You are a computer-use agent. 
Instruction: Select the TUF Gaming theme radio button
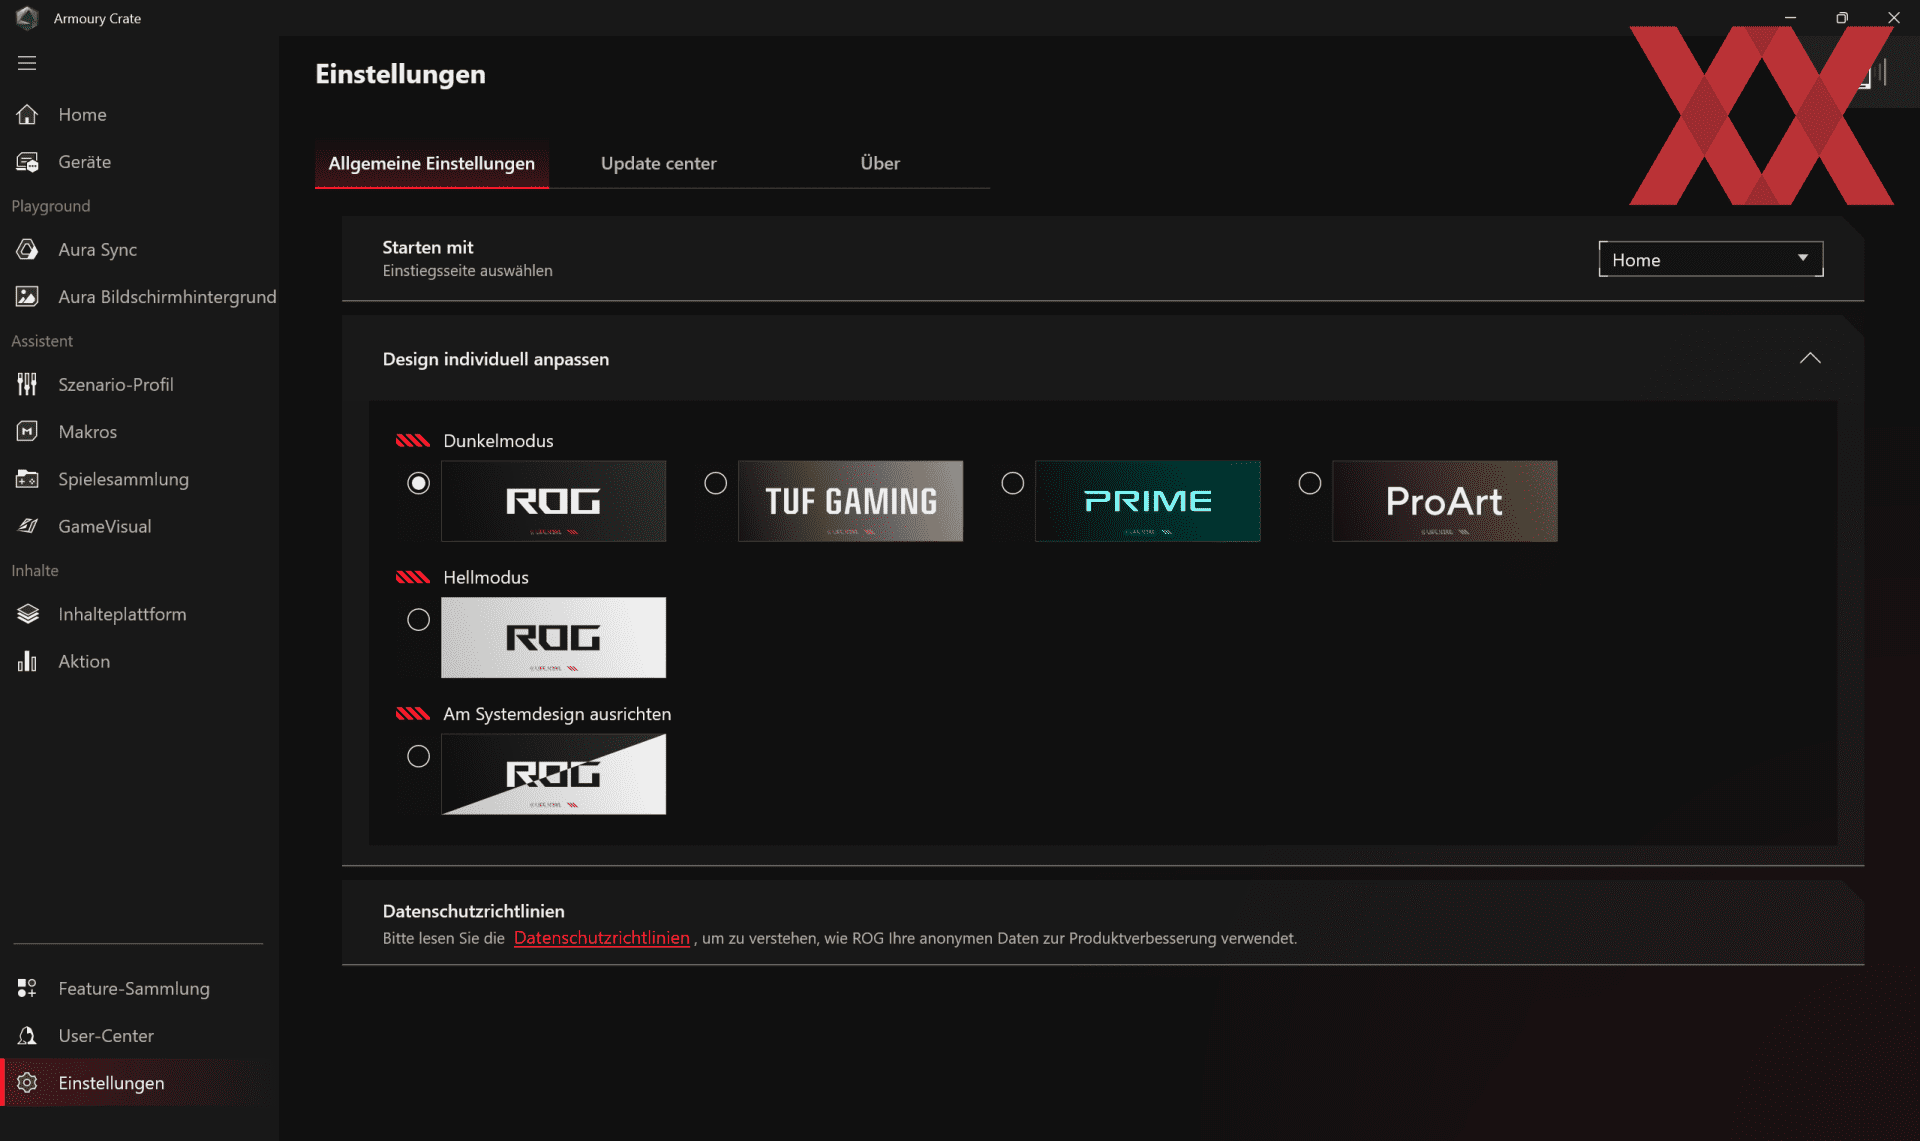tap(716, 483)
